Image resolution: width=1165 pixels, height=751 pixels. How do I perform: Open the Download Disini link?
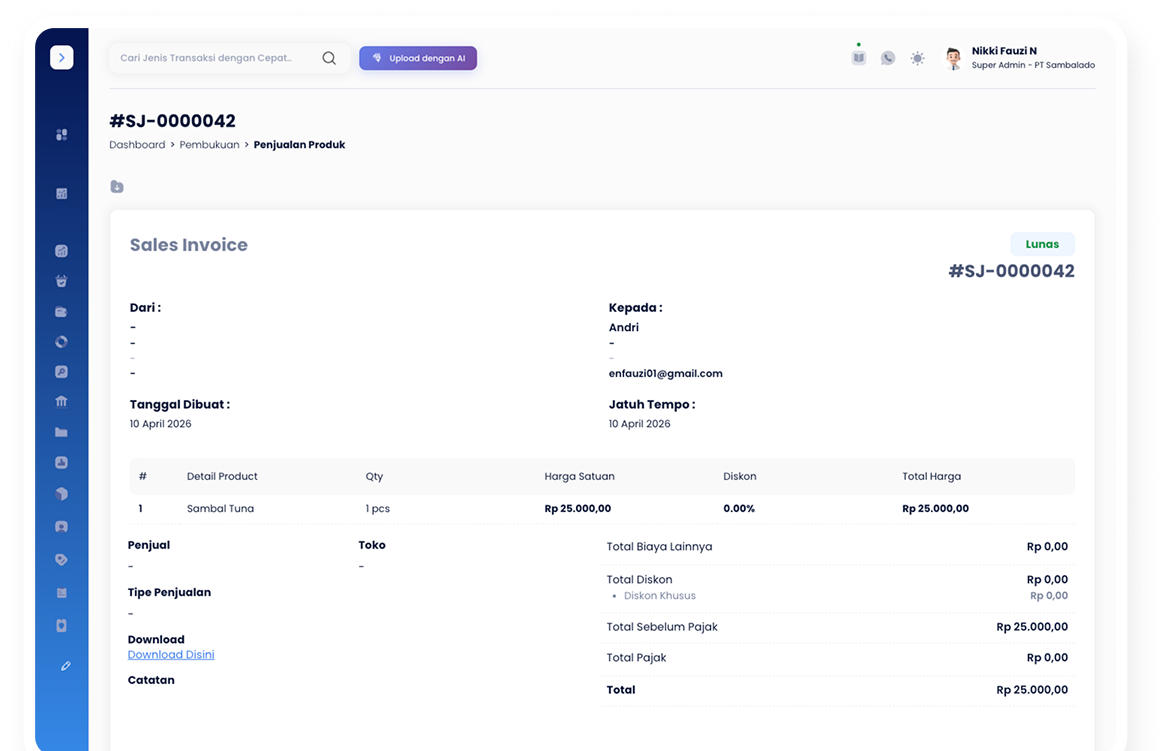click(171, 654)
